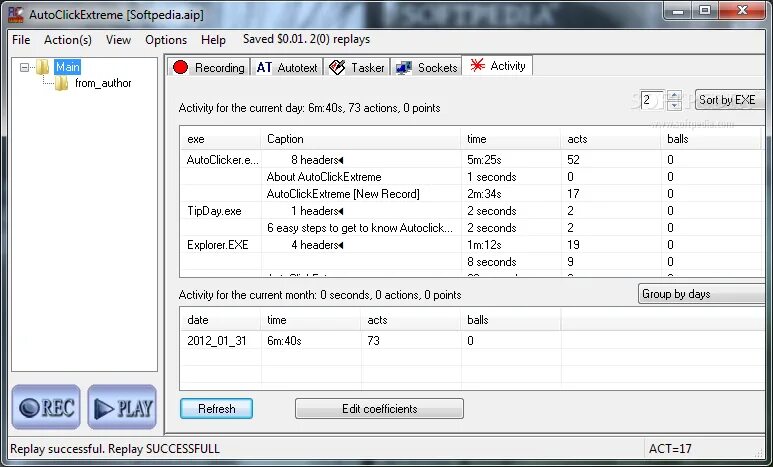Decrease the spinner value below 2
773x467 pixels.
click(x=674, y=105)
